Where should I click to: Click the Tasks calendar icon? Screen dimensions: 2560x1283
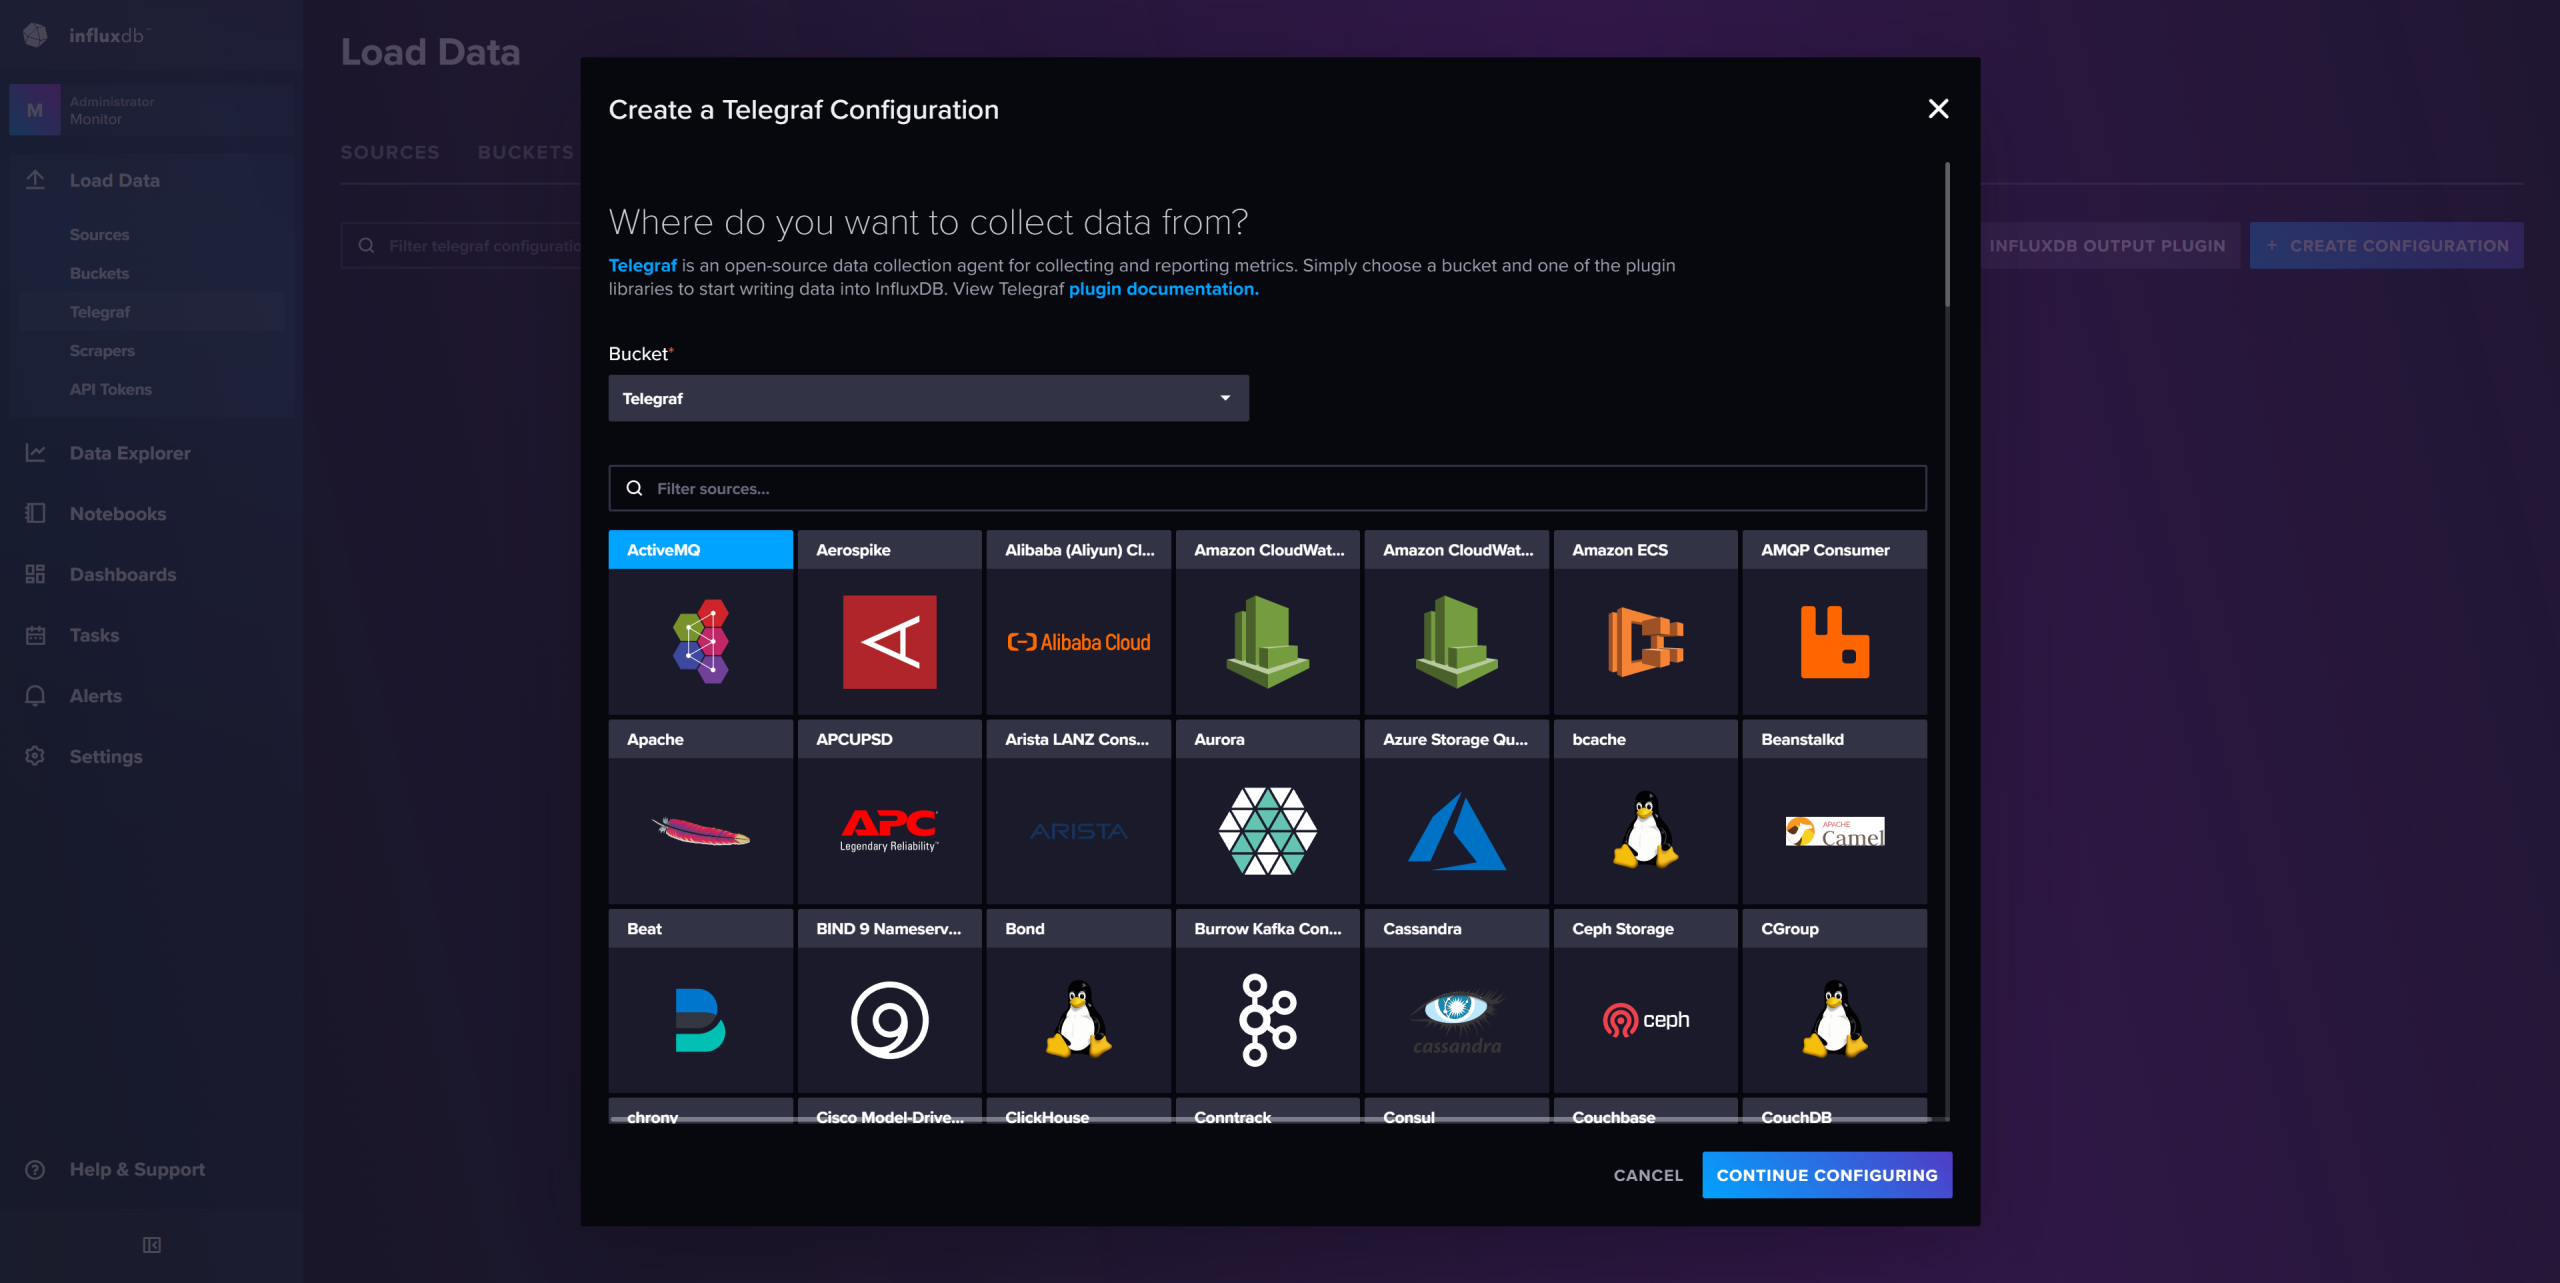point(35,635)
